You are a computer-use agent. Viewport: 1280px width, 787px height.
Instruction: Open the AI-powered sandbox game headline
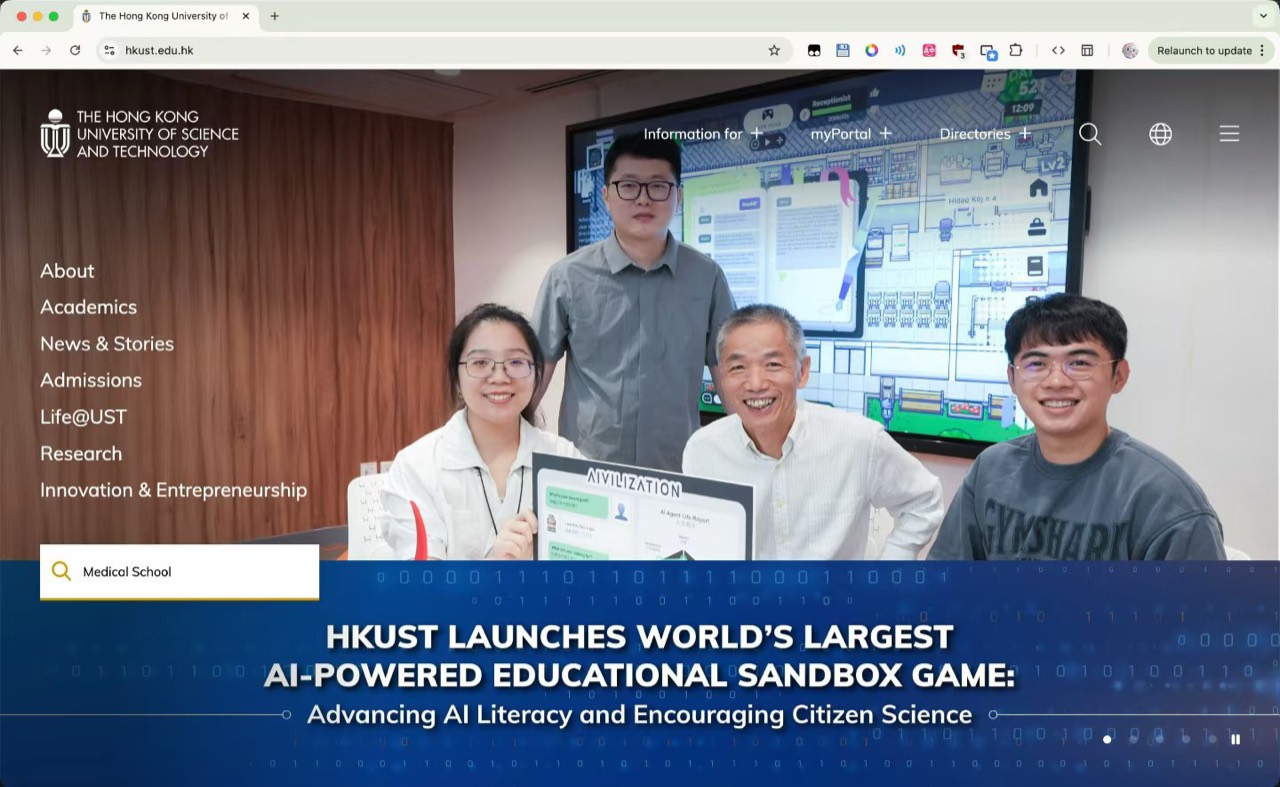639,656
